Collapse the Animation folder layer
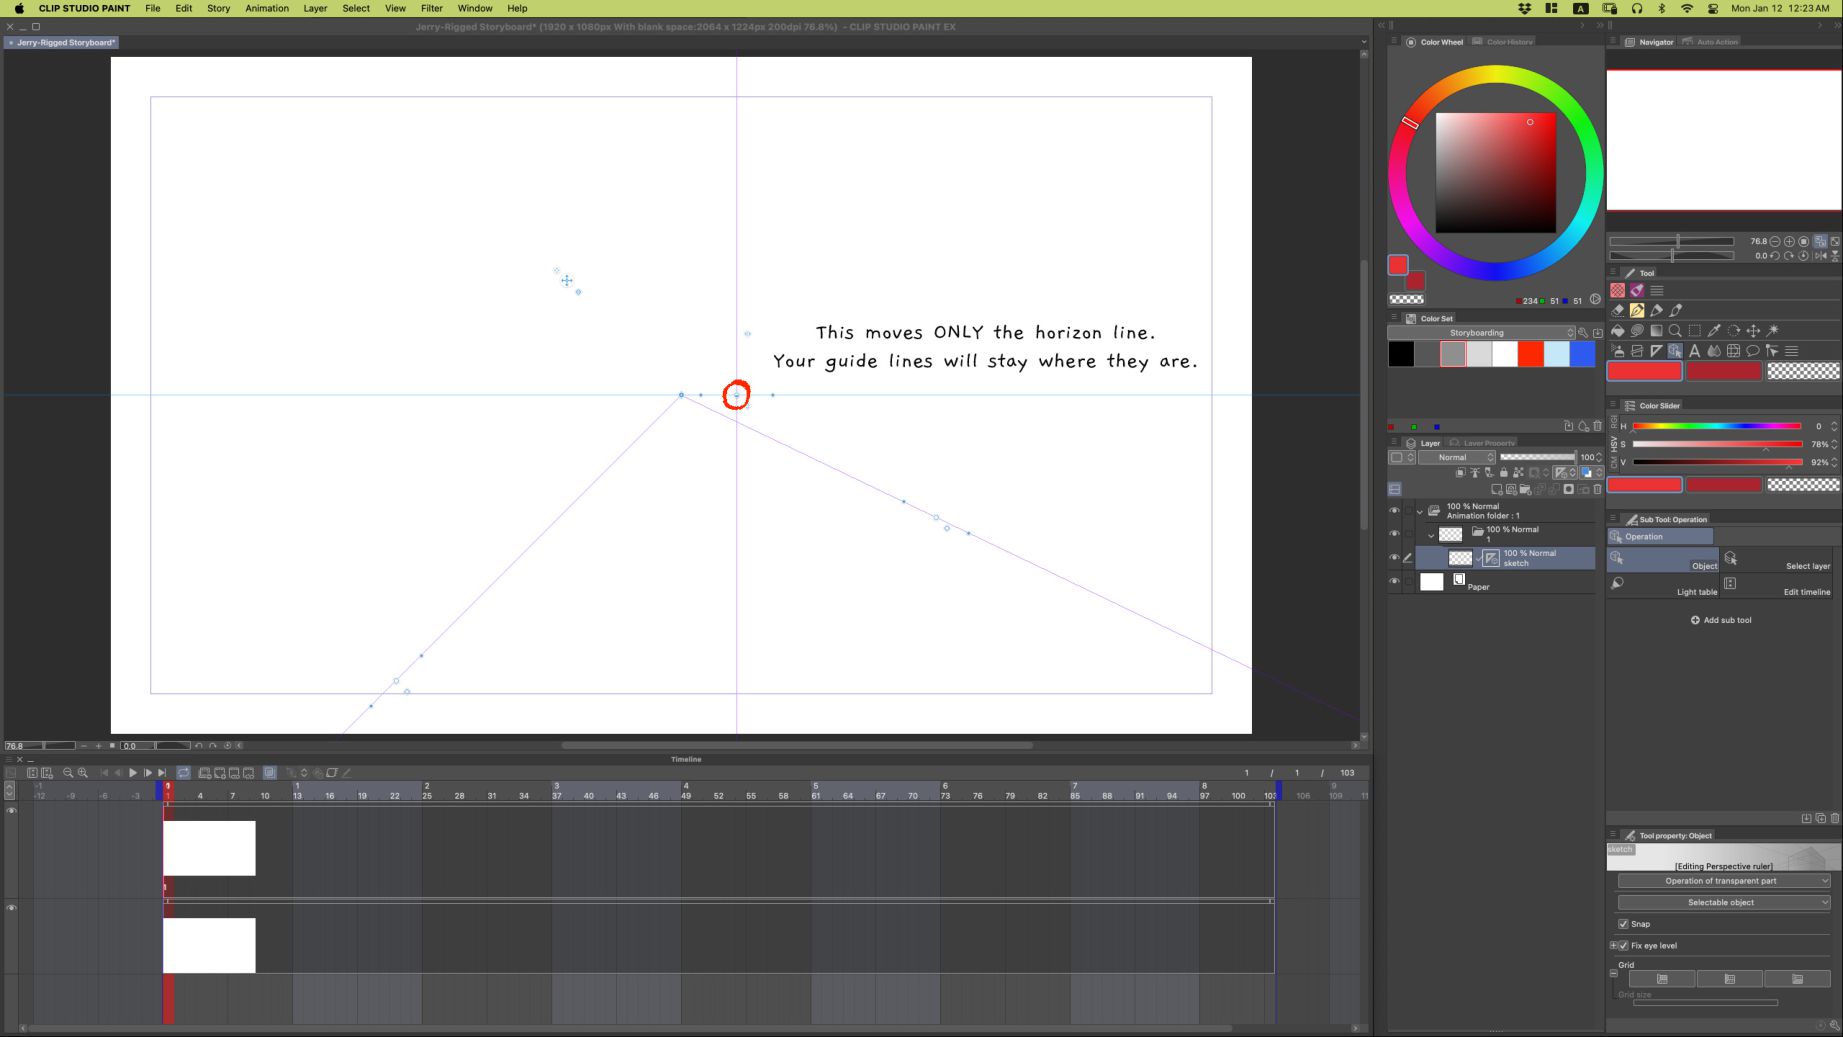1843x1037 pixels. tap(1419, 511)
